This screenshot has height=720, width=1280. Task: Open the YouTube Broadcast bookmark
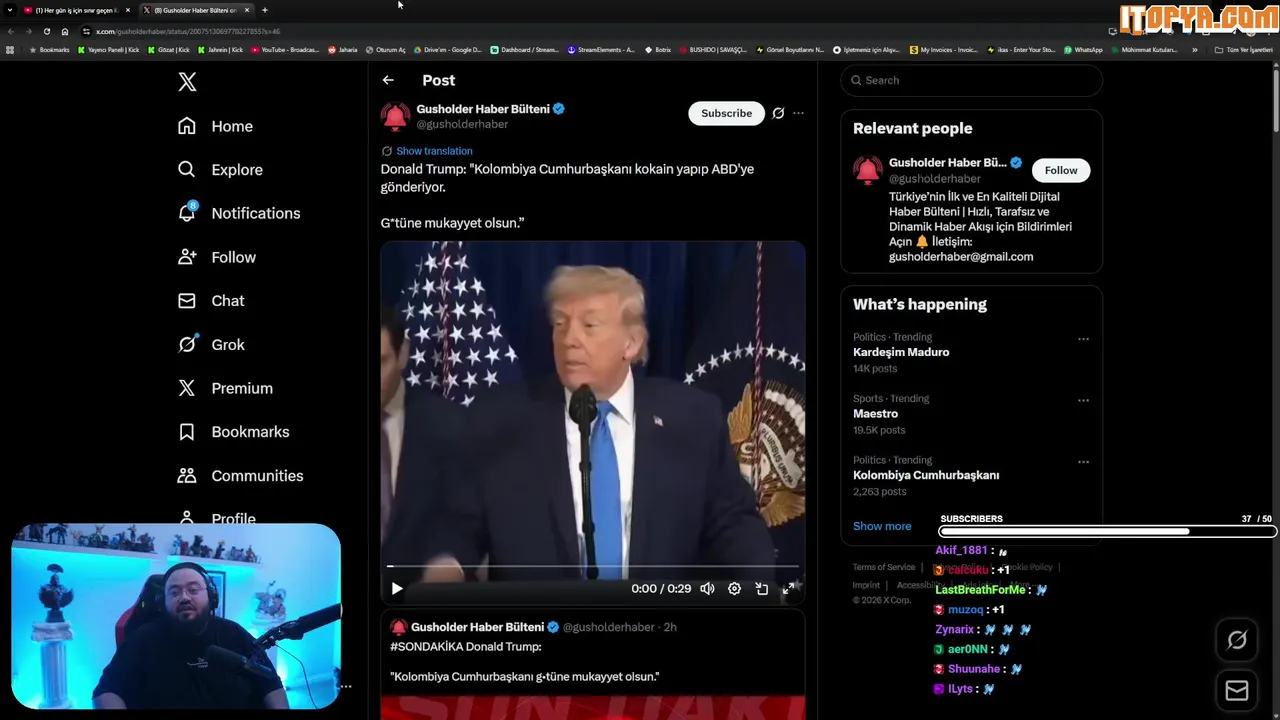point(285,50)
